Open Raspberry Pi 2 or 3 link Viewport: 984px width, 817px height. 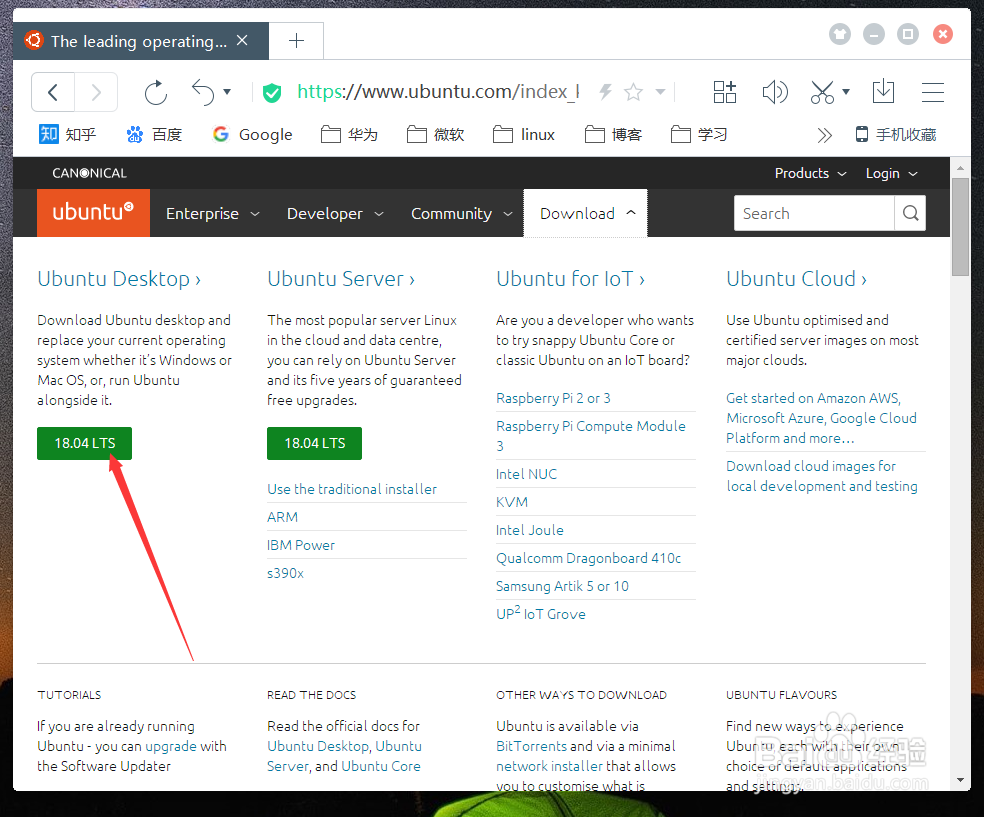click(x=554, y=398)
